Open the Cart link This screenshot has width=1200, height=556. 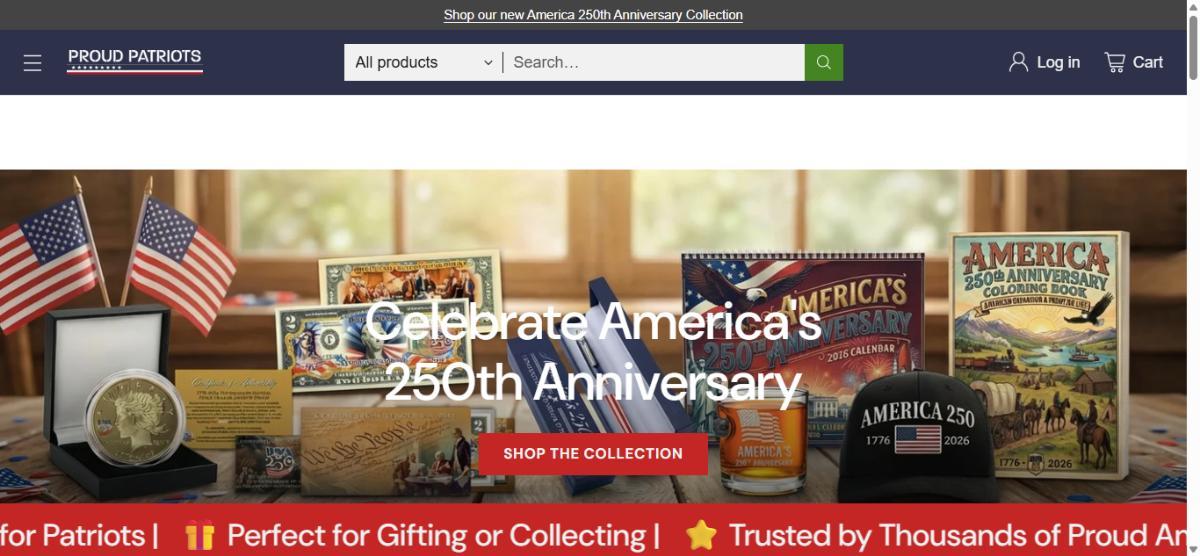click(x=1133, y=62)
